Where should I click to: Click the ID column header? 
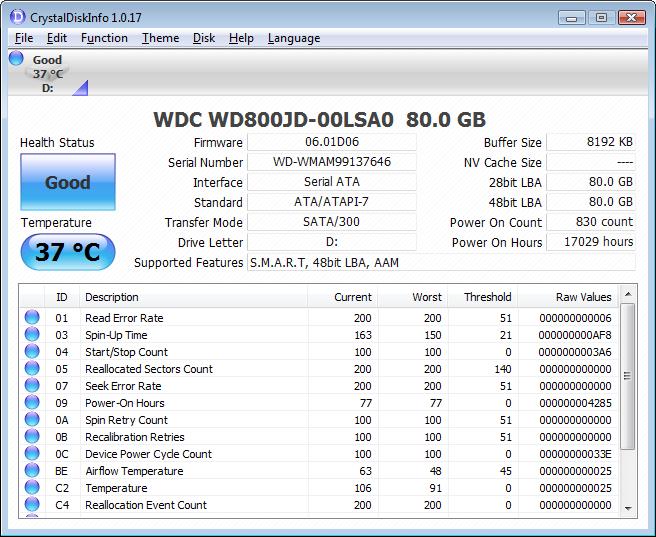pyautogui.click(x=62, y=297)
